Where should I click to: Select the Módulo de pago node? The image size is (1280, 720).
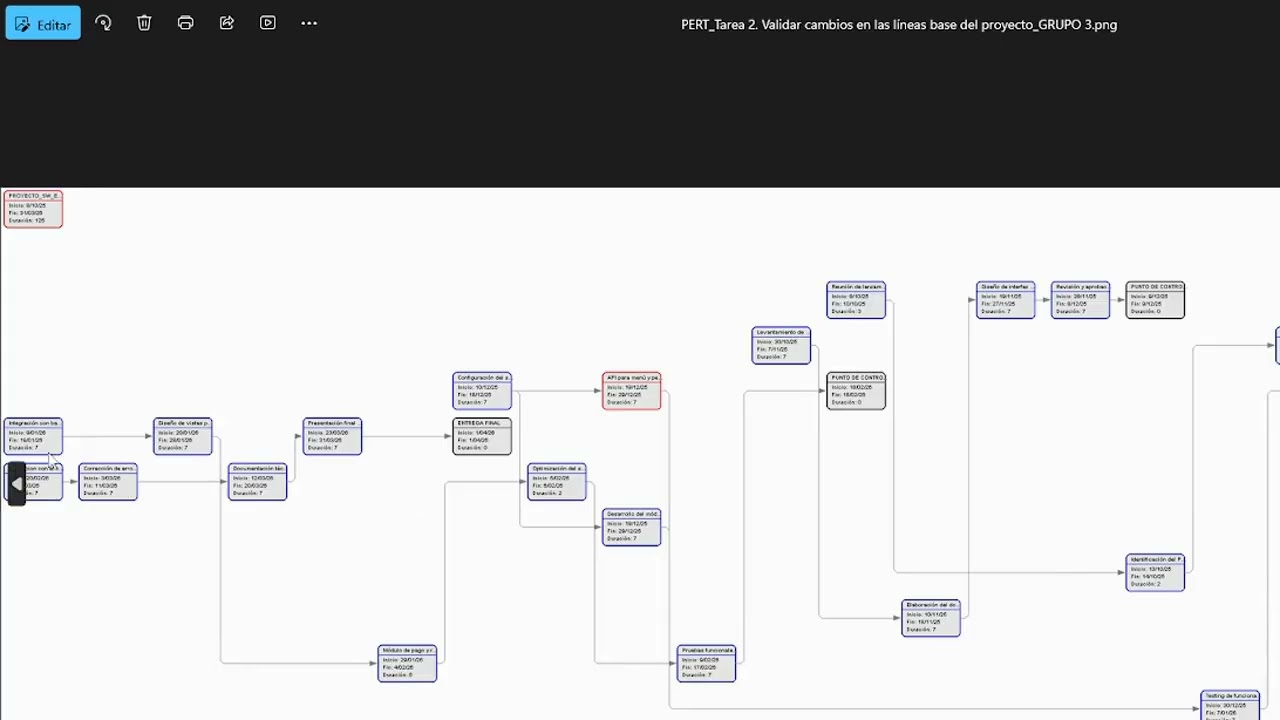pyautogui.click(x=407, y=663)
